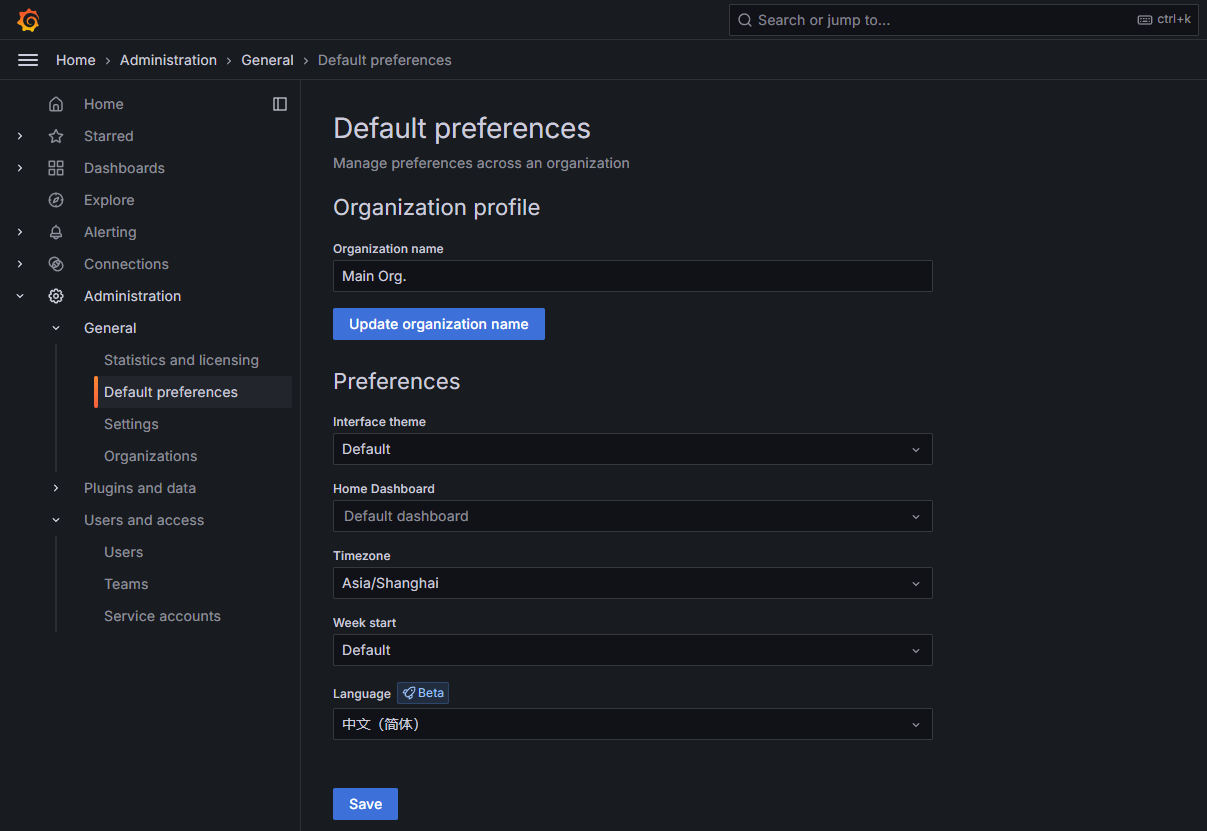Save the default preferences
Screen dimensions: 1207x831
tap(365, 804)
